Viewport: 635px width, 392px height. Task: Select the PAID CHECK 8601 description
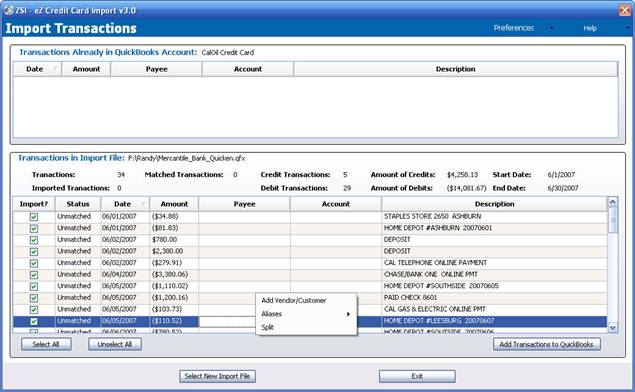click(410, 298)
